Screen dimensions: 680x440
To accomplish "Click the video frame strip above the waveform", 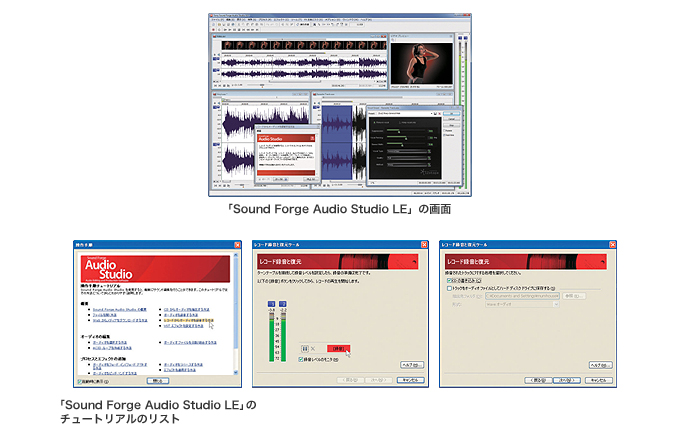I will click(x=304, y=45).
